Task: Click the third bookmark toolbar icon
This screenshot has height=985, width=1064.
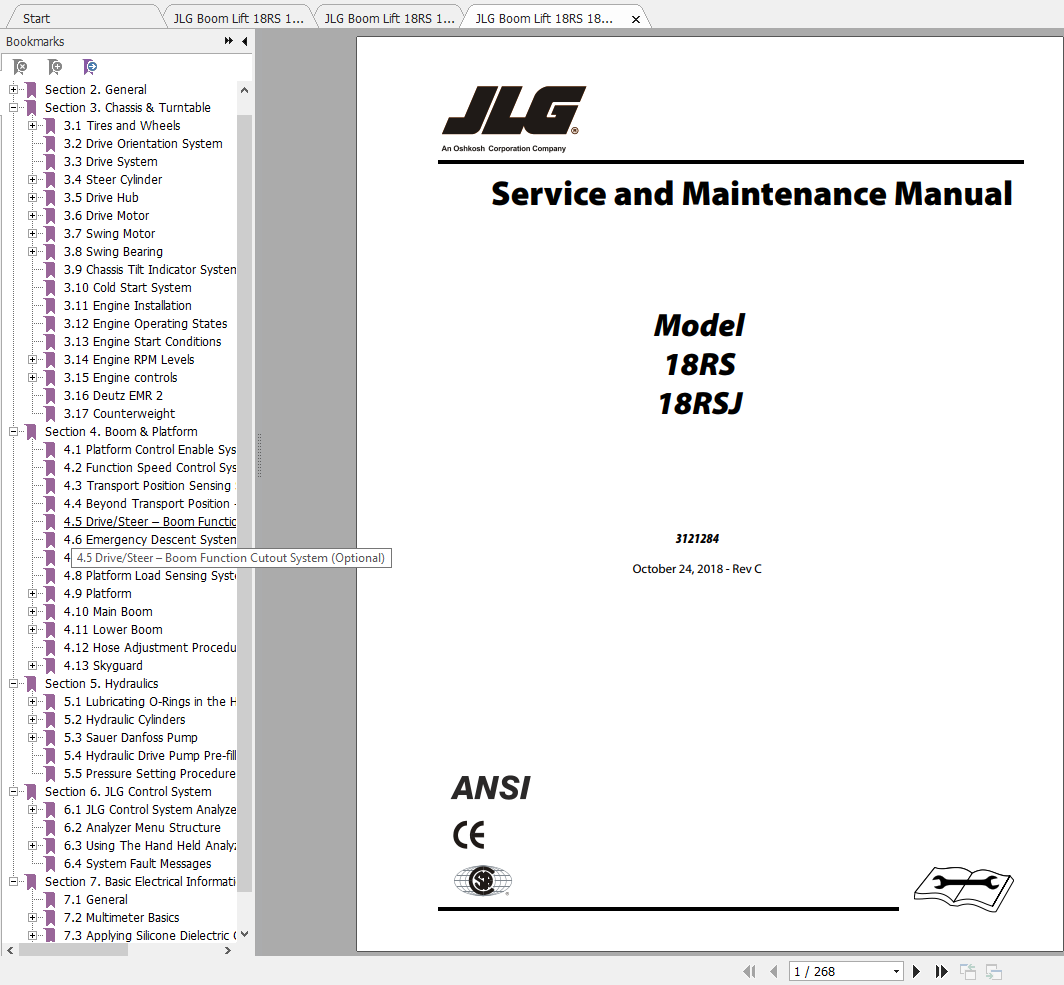Action: pyautogui.click(x=90, y=66)
